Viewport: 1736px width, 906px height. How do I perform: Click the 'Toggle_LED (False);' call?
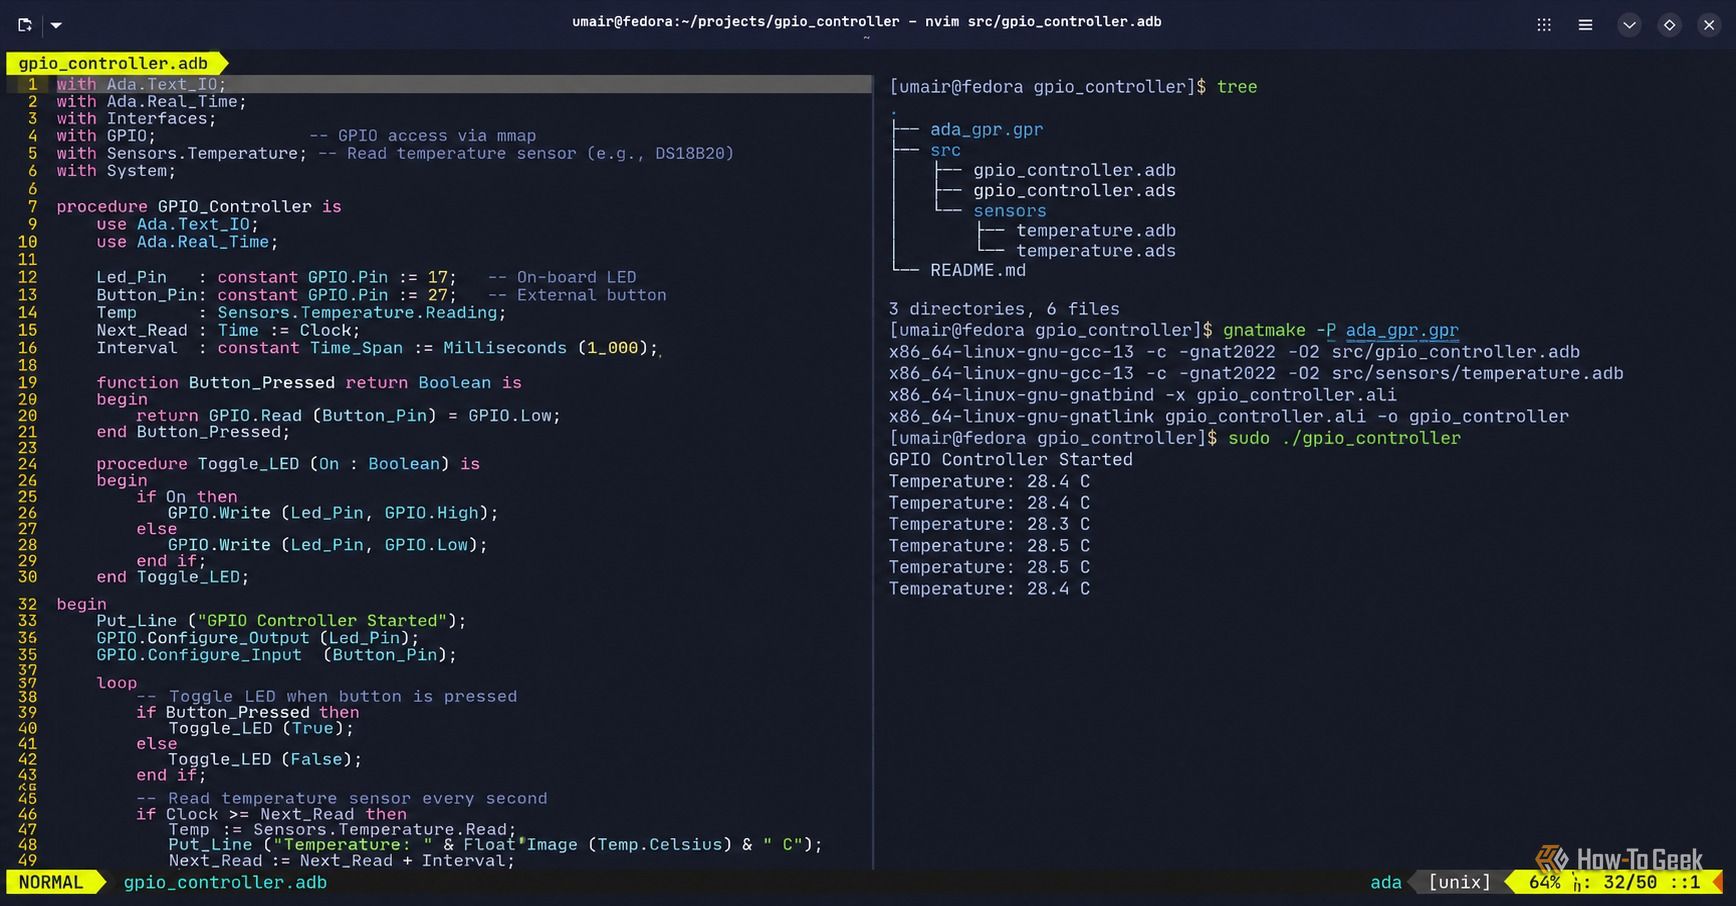click(x=265, y=759)
